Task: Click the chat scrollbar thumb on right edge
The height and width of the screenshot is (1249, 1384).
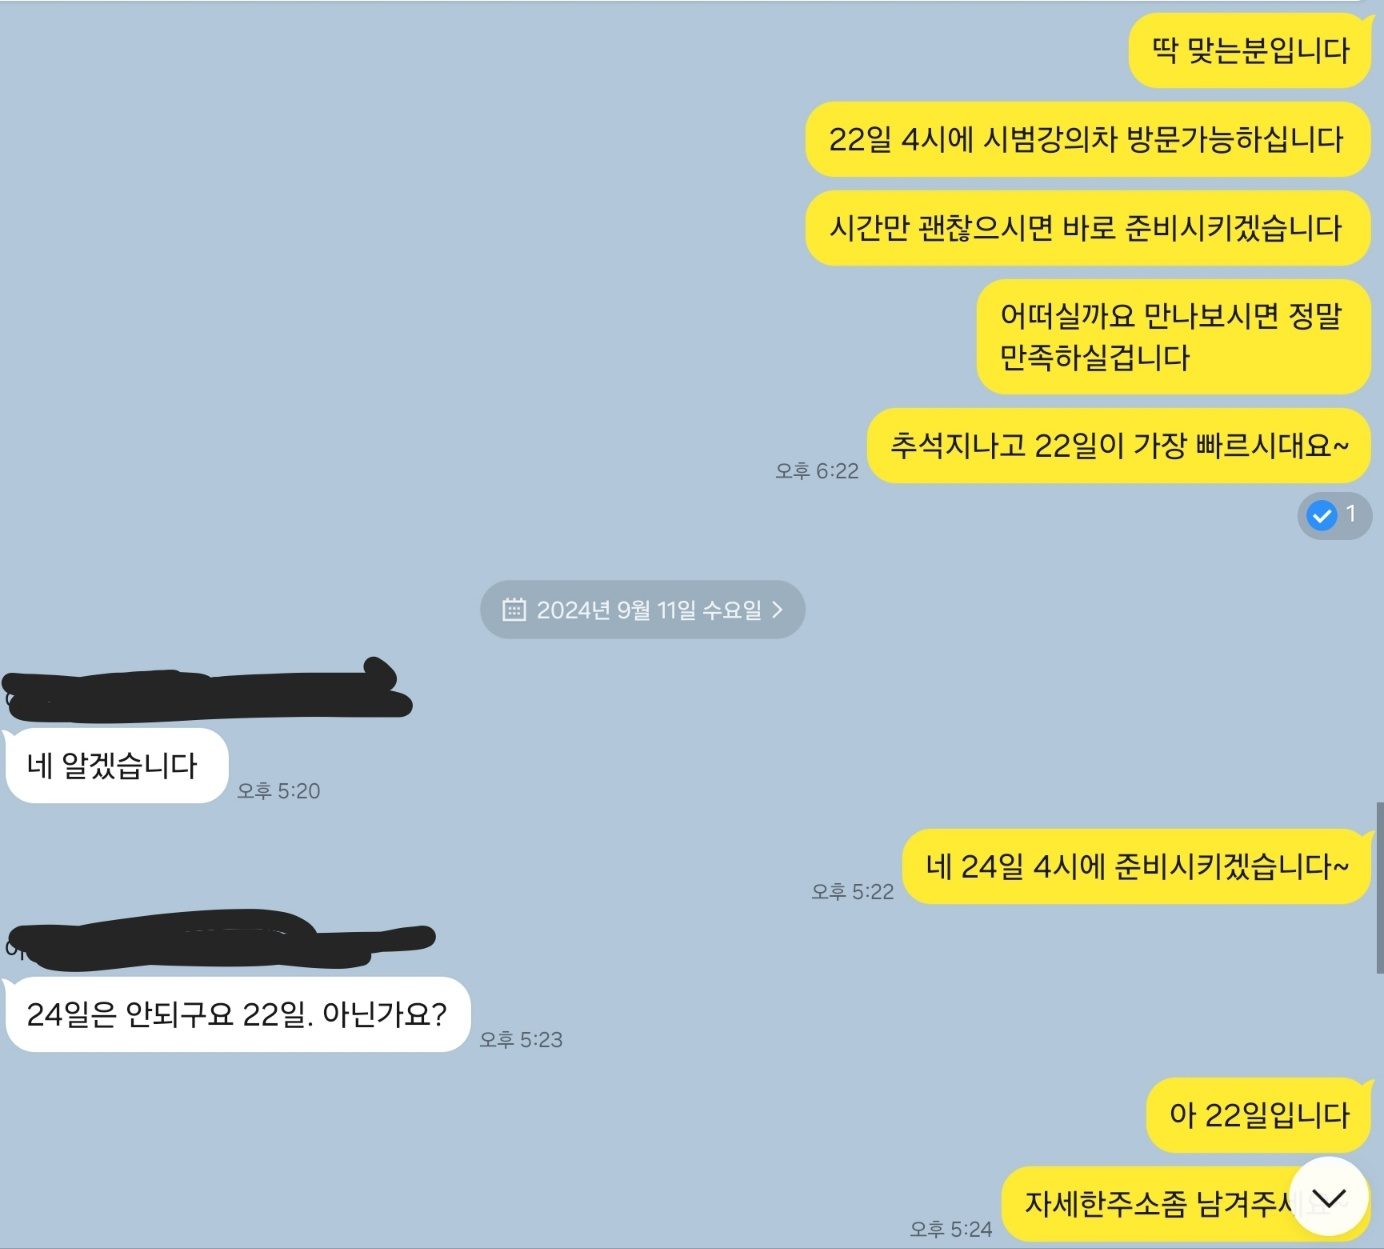Action: (x=1379, y=887)
